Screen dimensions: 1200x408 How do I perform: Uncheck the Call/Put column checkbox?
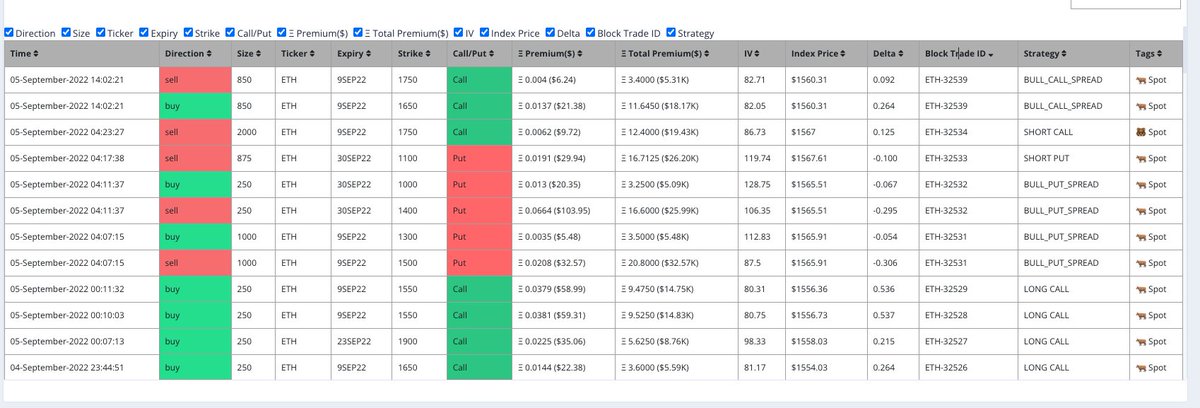(230, 33)
